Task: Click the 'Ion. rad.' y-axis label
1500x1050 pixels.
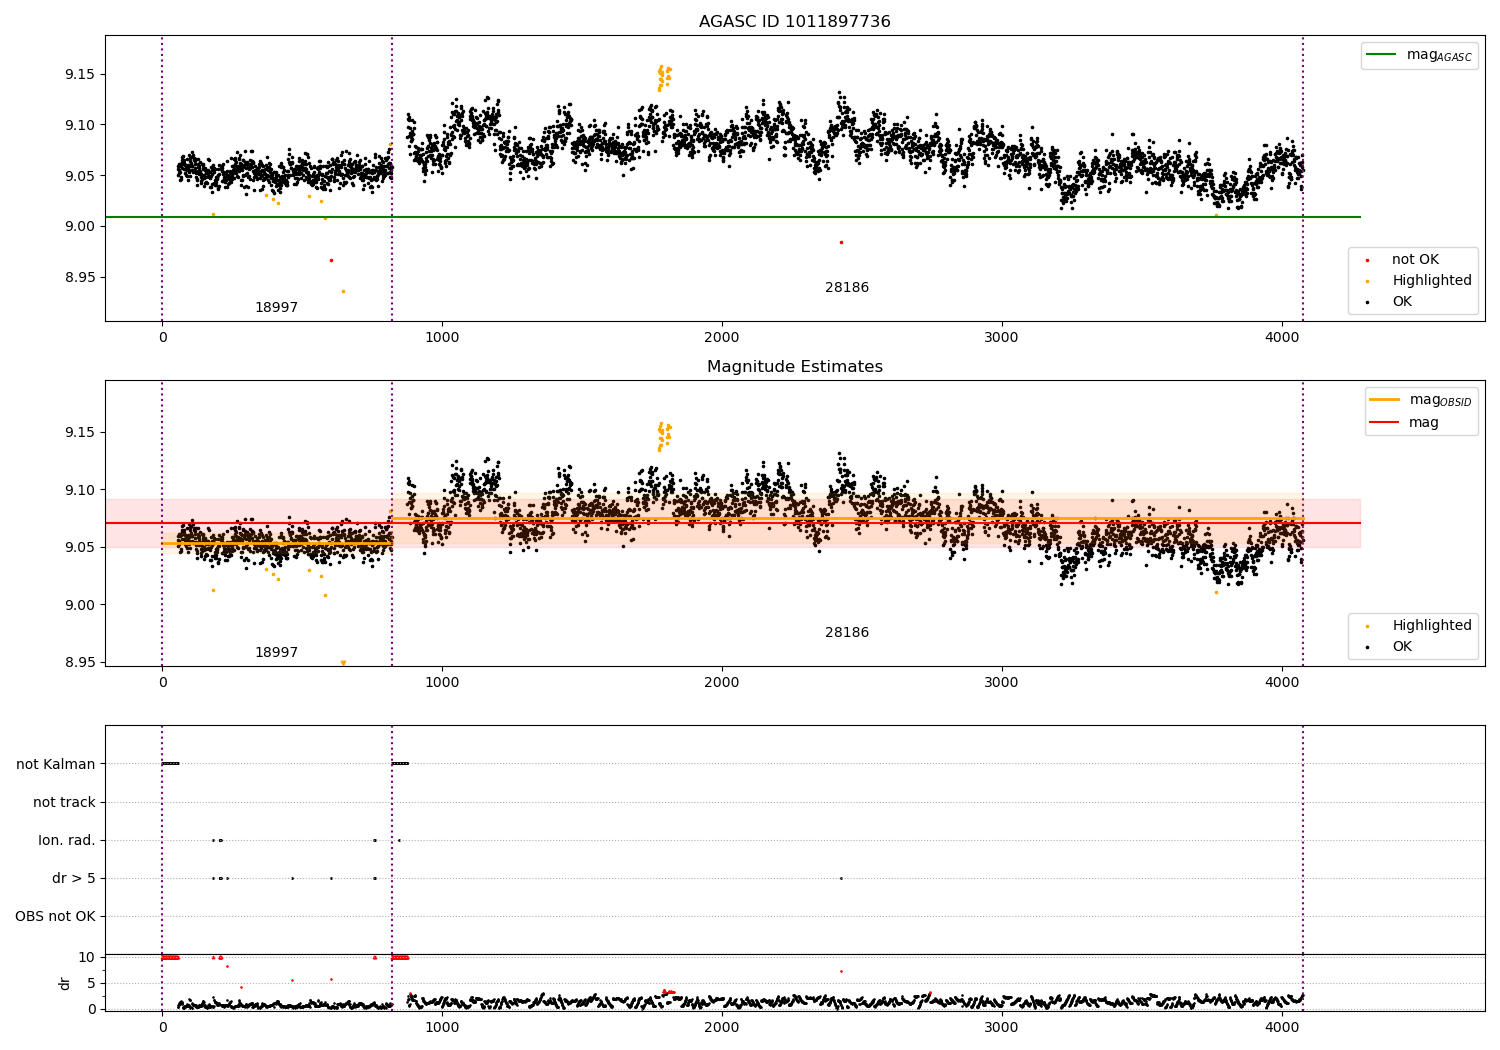Action: [67, 841]
